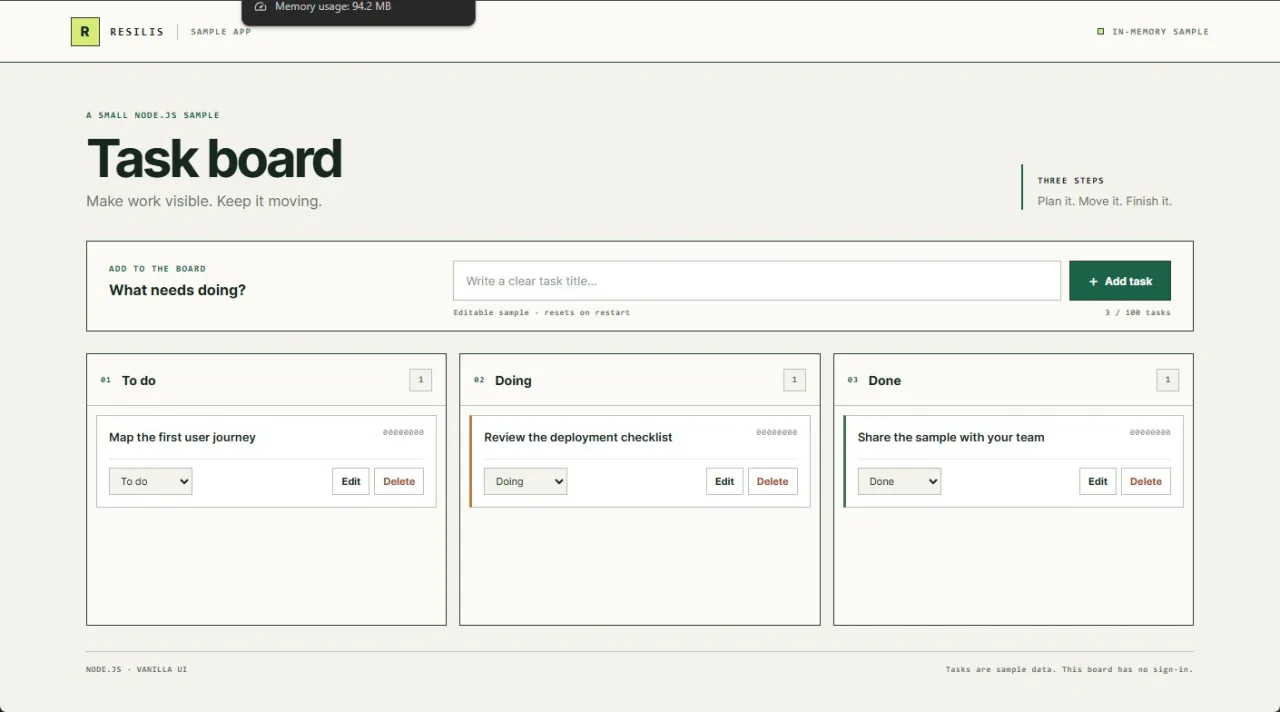Click the Doing column count badge

click(x=794, y=380)
